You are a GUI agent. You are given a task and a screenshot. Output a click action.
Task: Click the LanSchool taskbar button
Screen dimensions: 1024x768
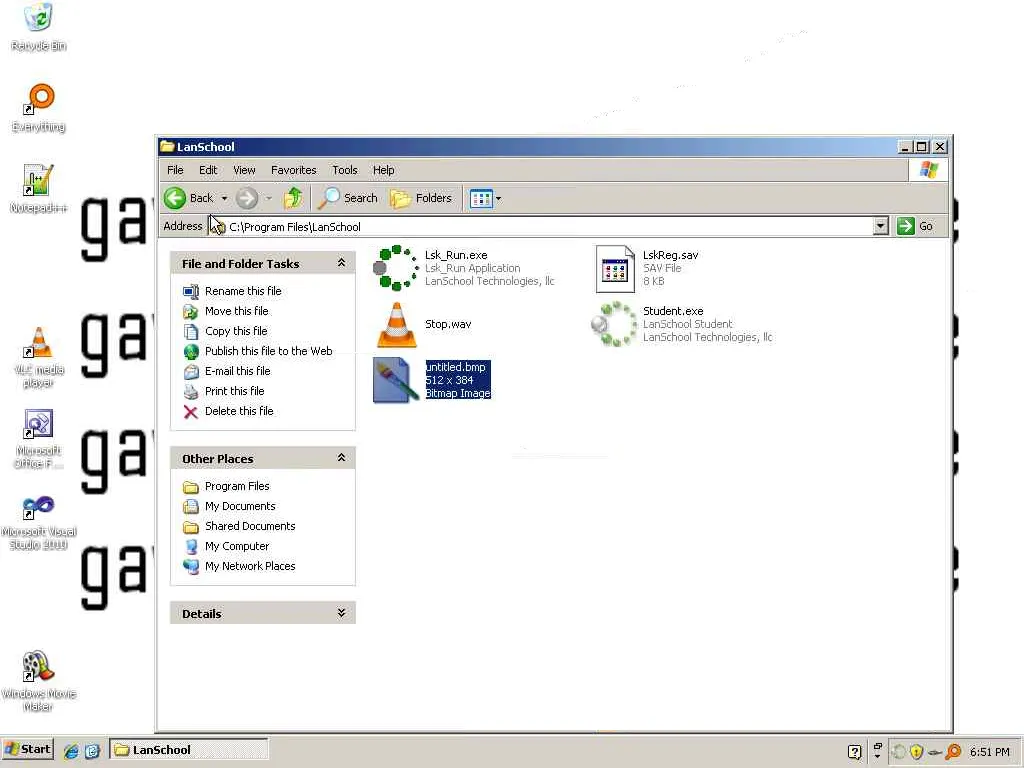click(x=188, y=750)
